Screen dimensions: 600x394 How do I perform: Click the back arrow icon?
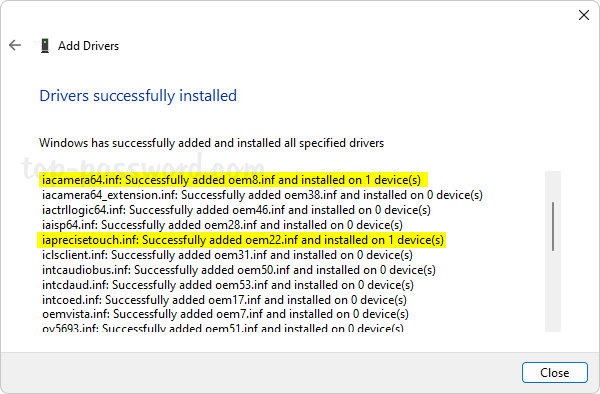click(15, 45)
